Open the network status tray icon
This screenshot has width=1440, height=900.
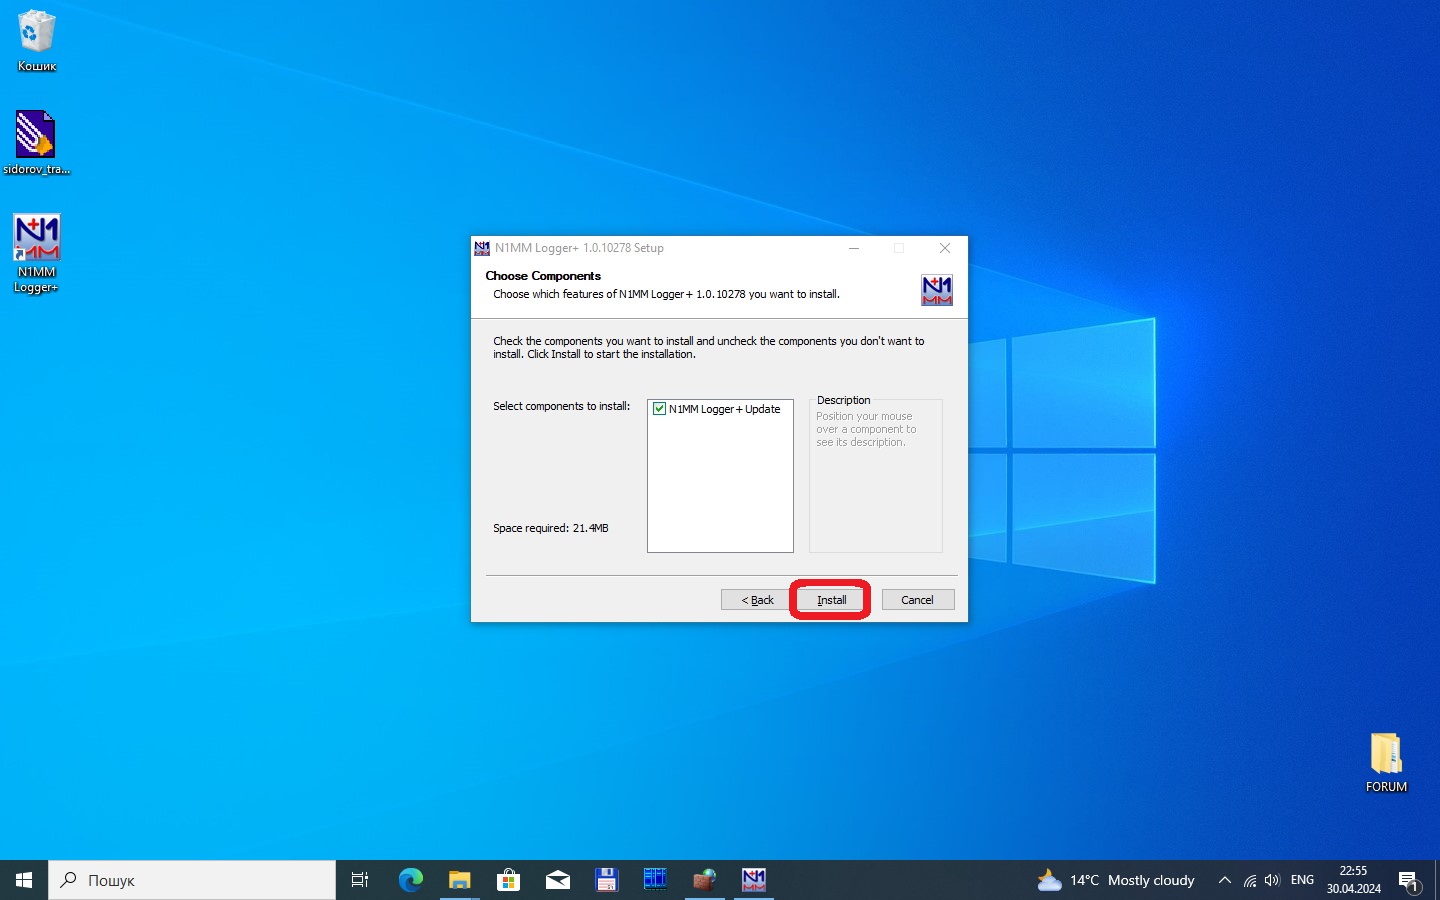(x=1249, y=880)
